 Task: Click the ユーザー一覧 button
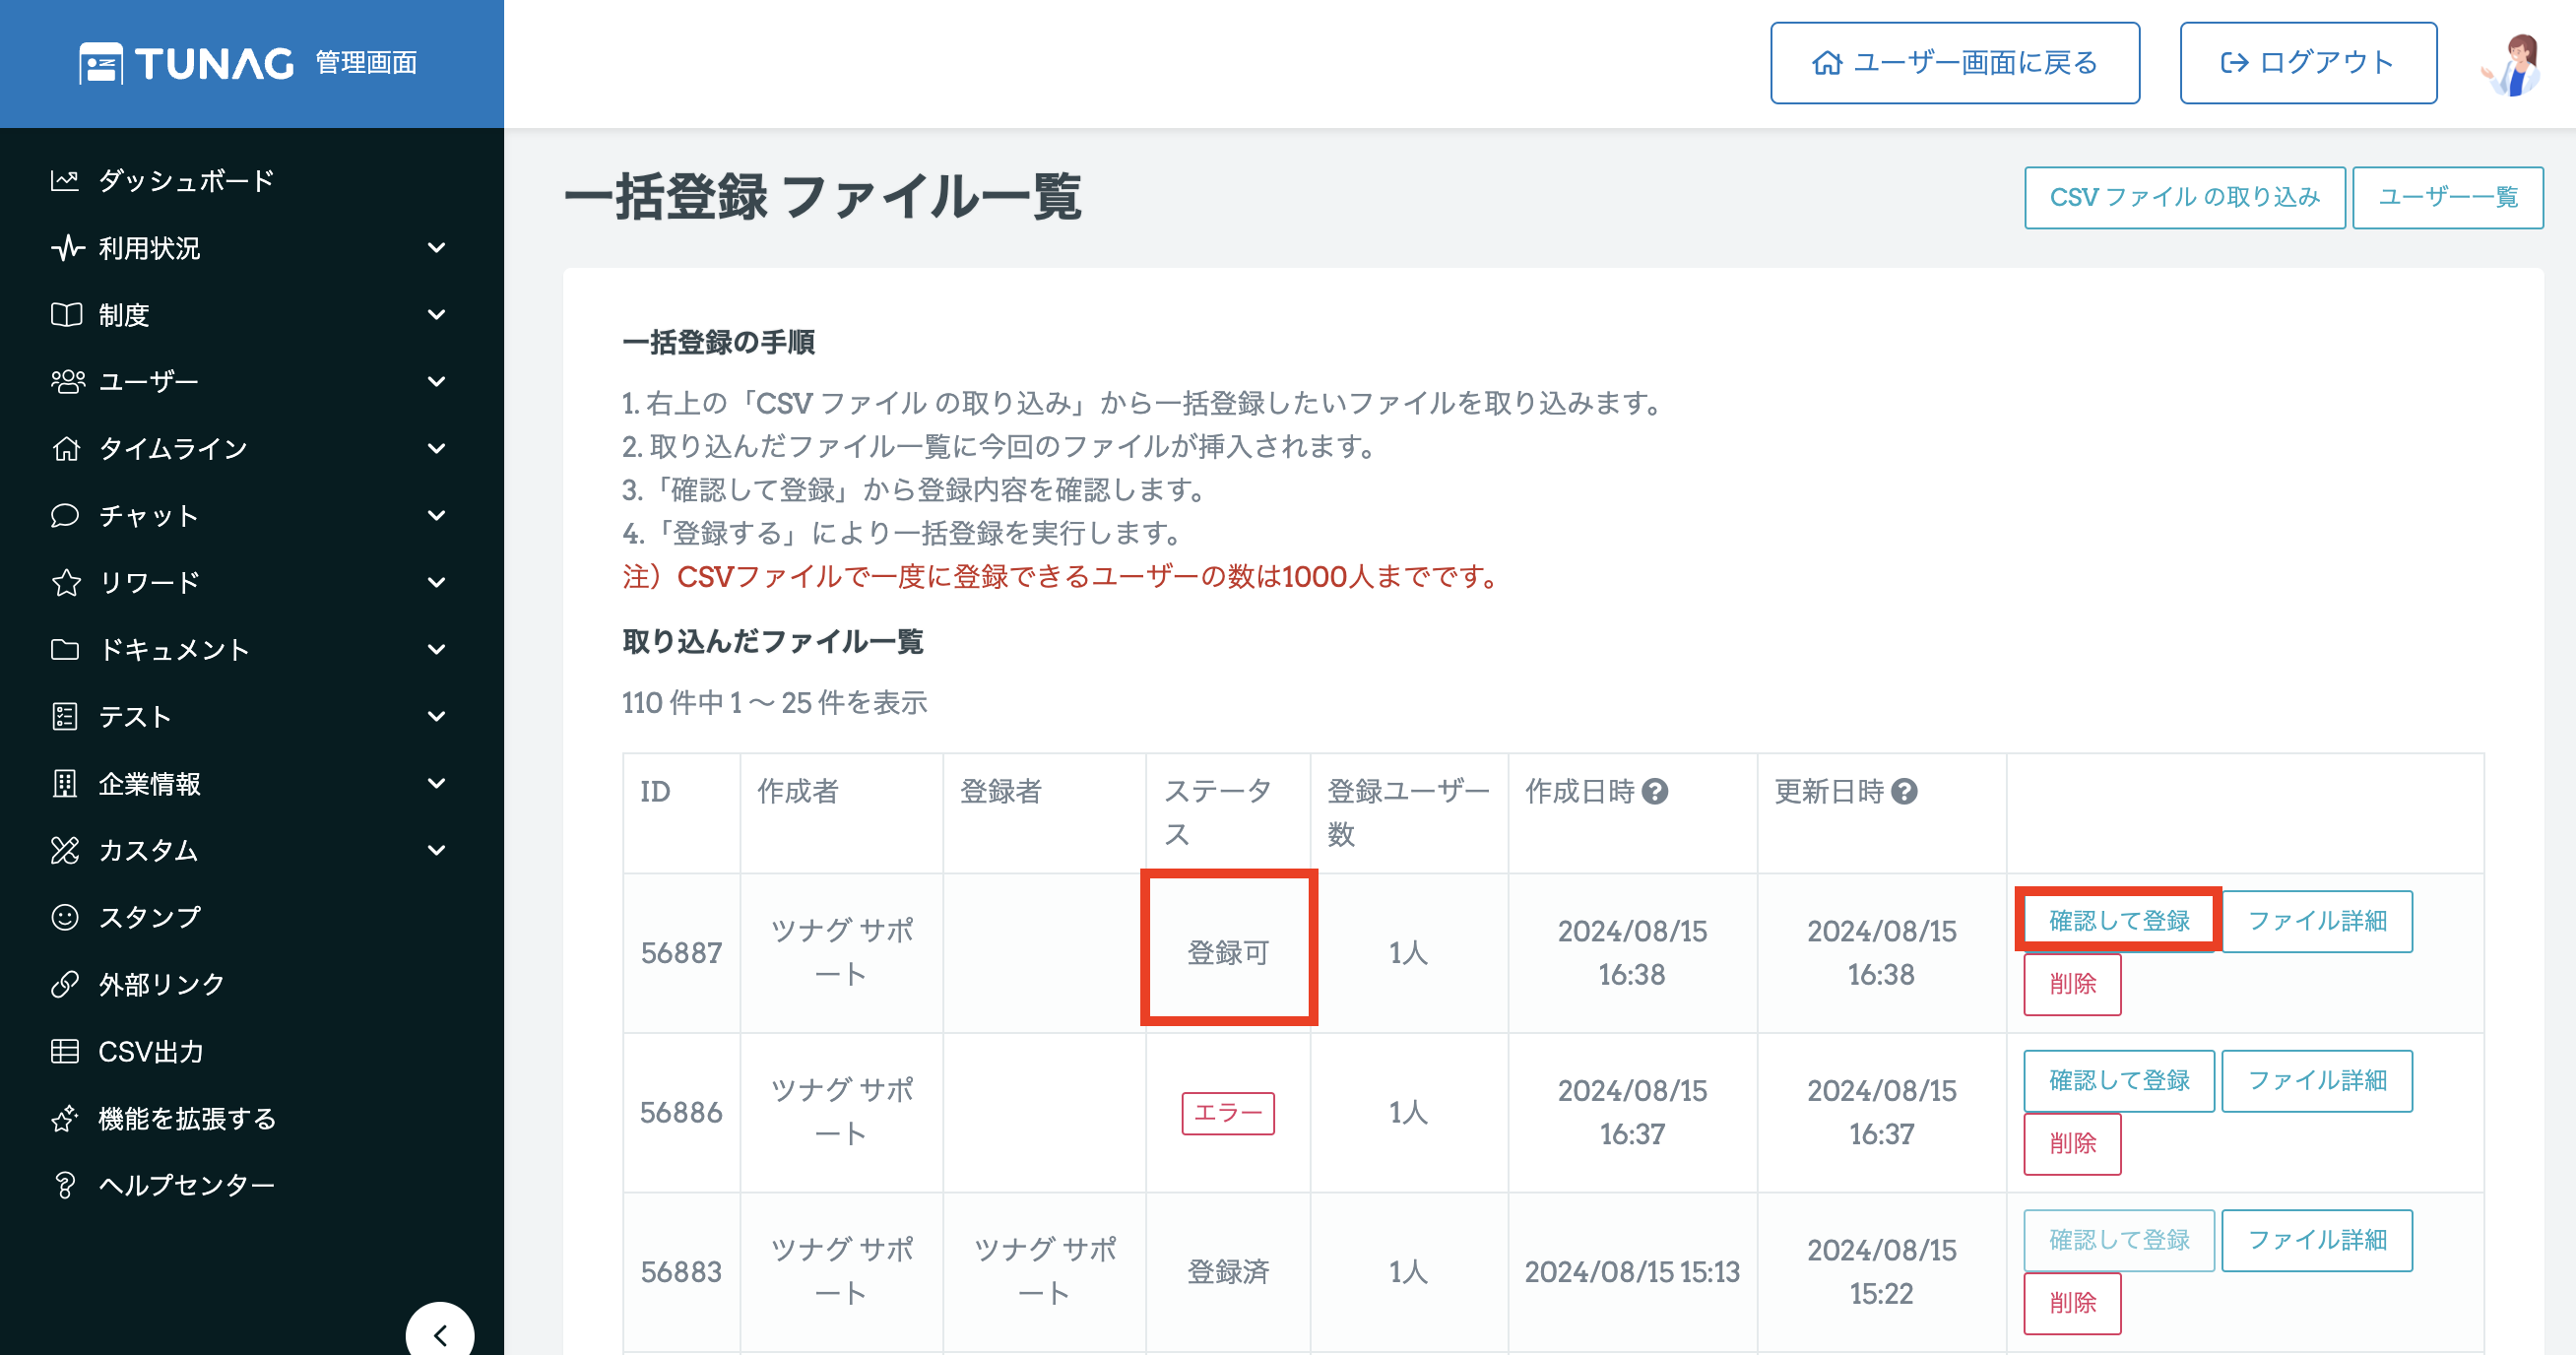click(x=2448, y=197)
